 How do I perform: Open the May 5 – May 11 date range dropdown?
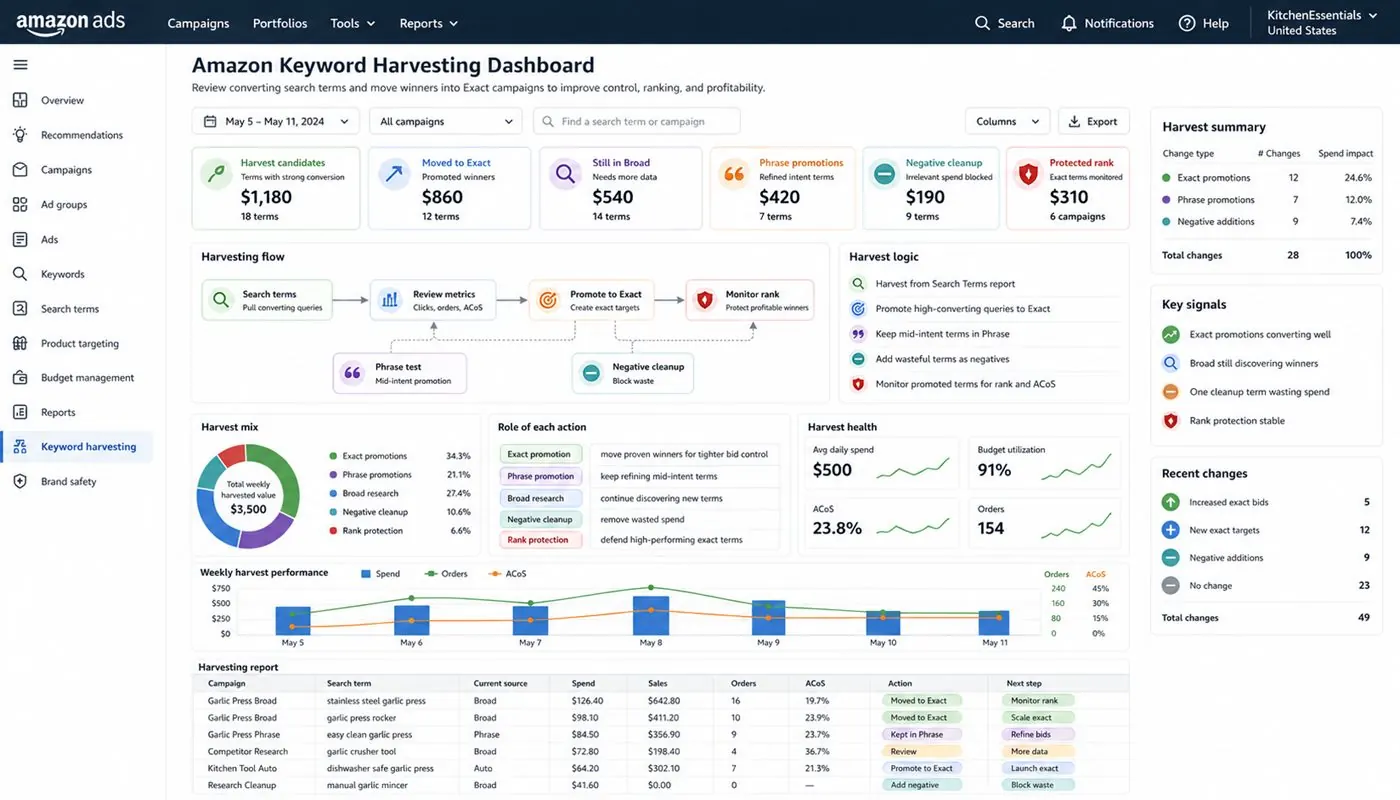pos(275,121)
